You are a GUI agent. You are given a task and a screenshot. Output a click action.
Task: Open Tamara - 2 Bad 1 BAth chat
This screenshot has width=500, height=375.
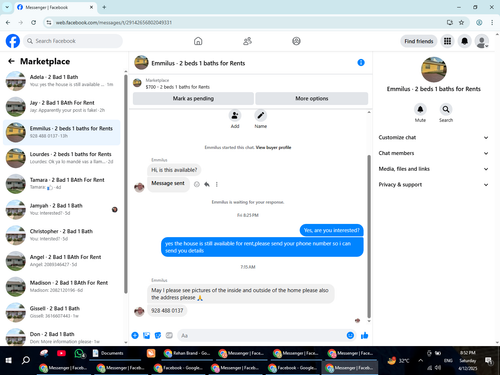pos(62,183)
